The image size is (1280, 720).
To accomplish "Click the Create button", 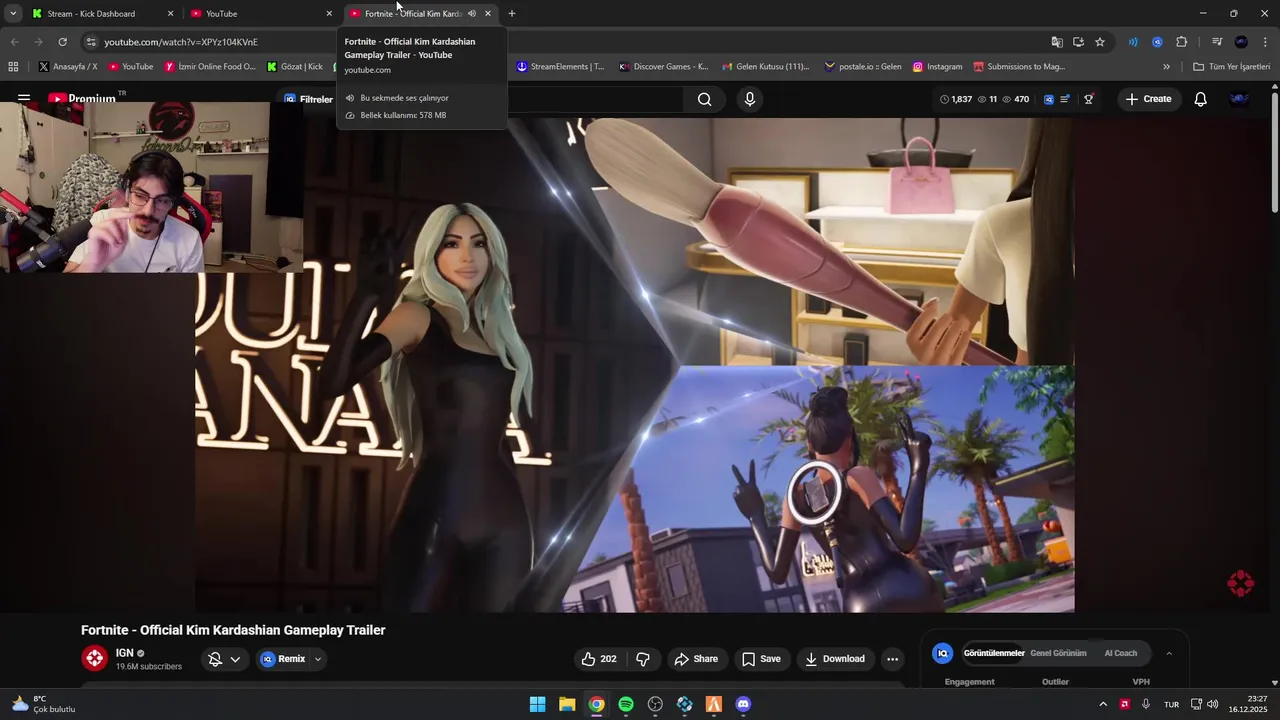I will coord(1148,99).
